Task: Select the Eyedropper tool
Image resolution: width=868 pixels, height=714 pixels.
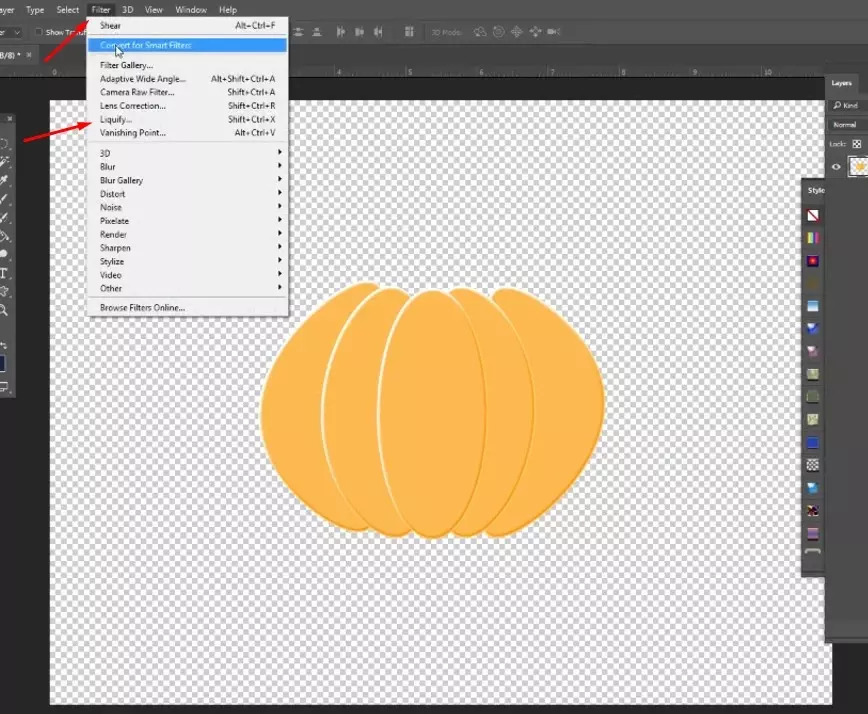Action: tap(4, 180)
